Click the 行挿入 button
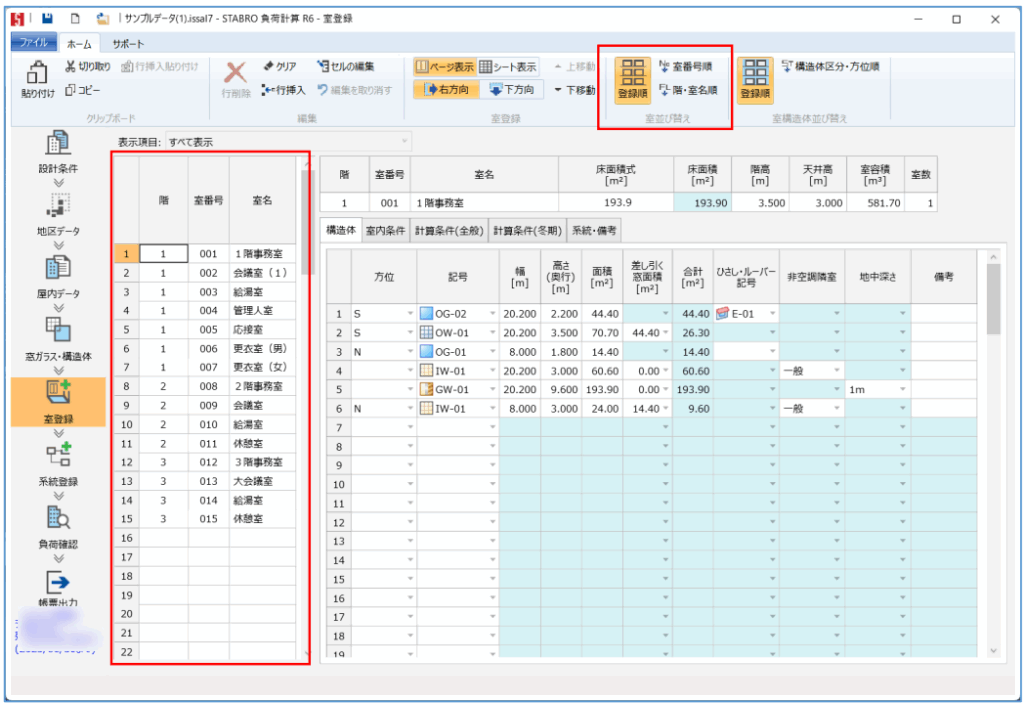Image resolution: width=1024 pixels, height=703 pixels. (x=283, y=89)
